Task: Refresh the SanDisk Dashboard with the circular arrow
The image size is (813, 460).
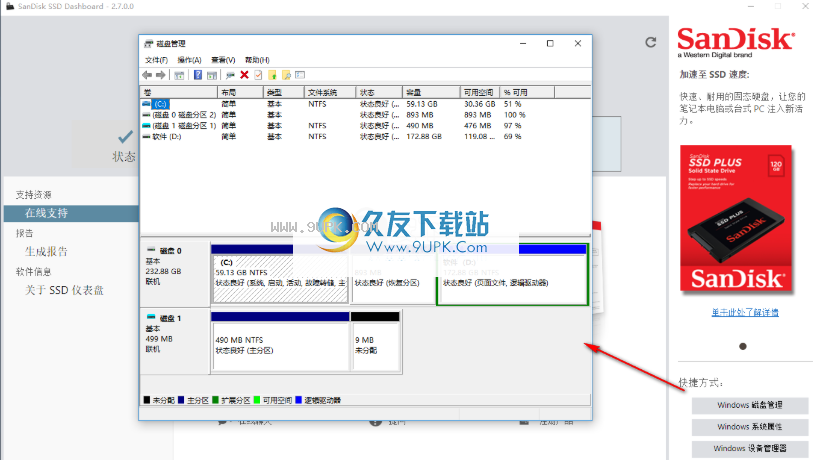Action: click(x=651, y=42)
